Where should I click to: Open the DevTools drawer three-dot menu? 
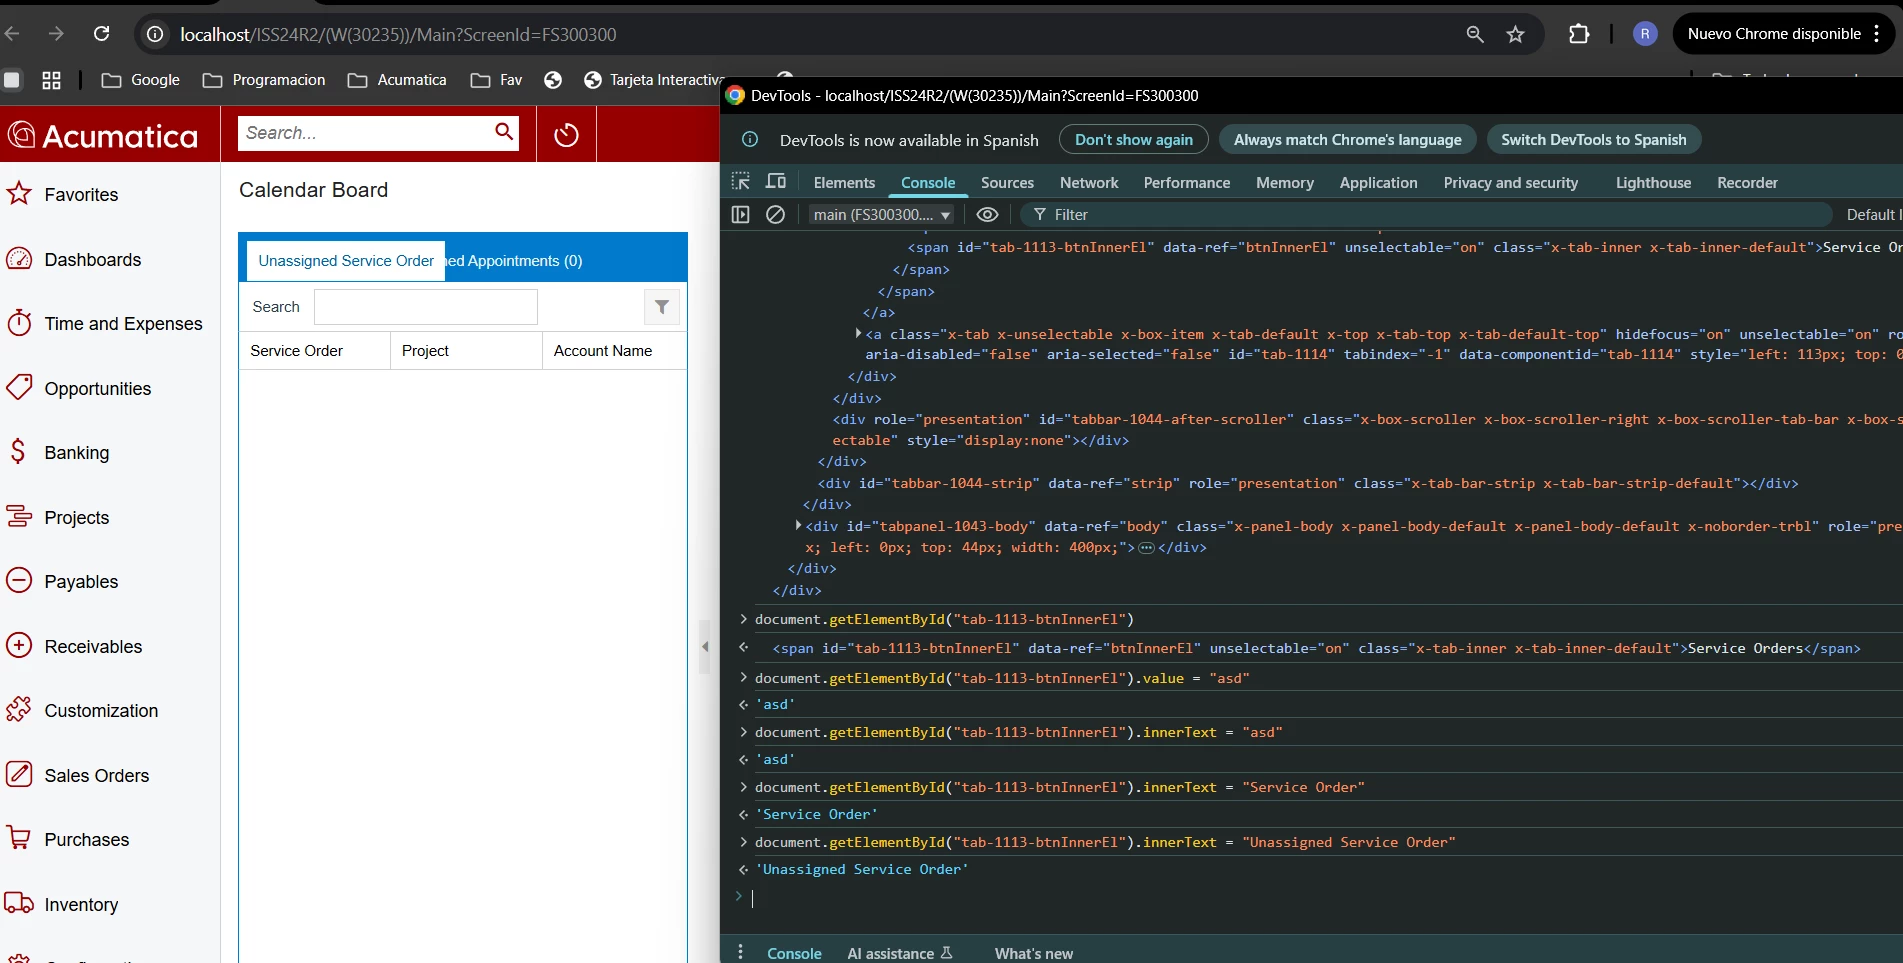tap(740, 952)
